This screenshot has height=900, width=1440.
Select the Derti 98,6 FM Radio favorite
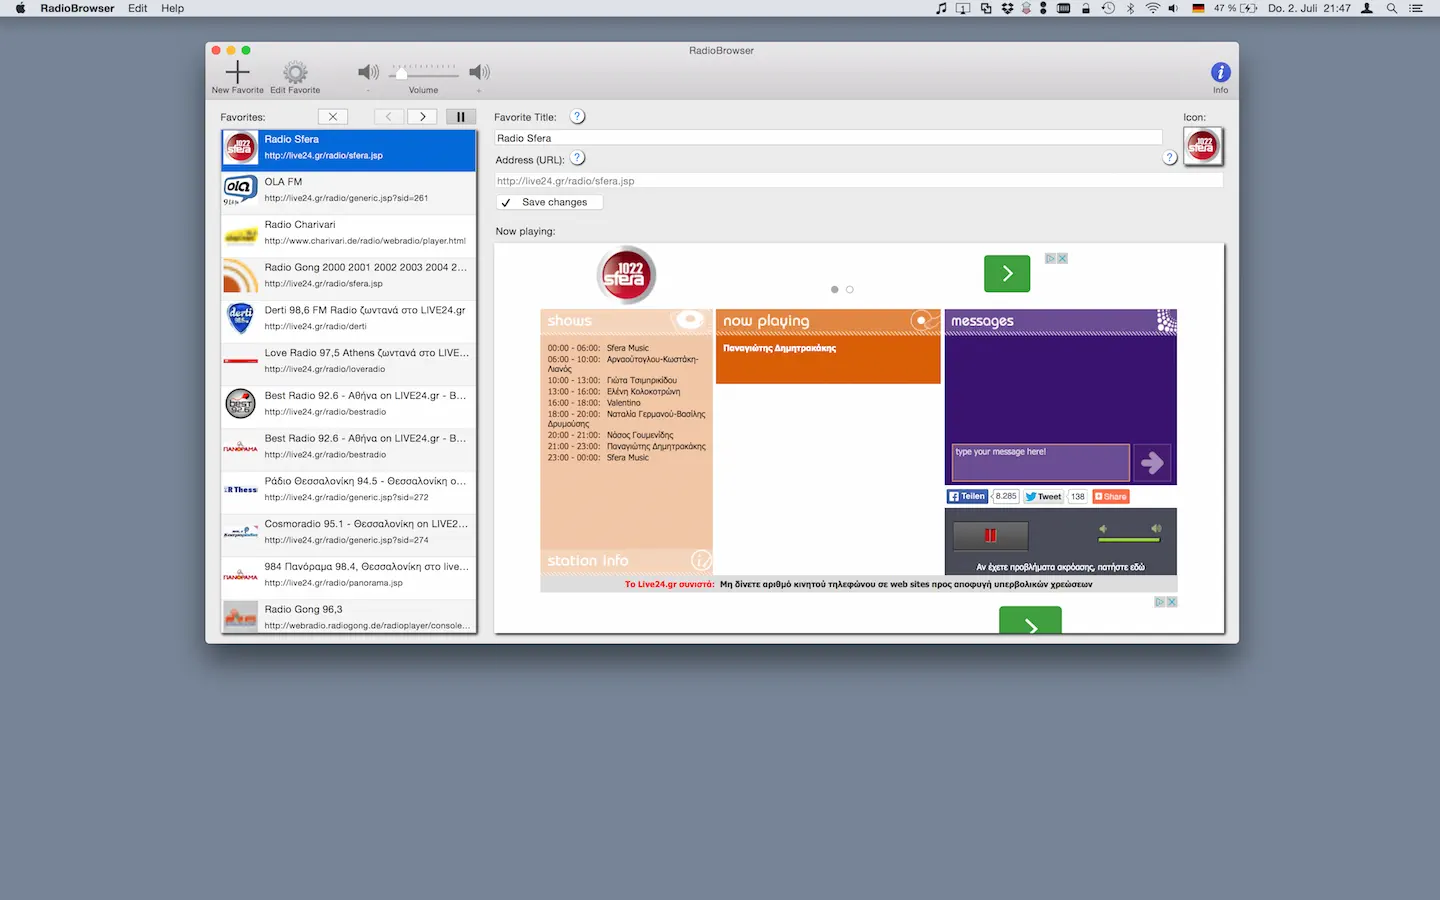tap(349, 321)
